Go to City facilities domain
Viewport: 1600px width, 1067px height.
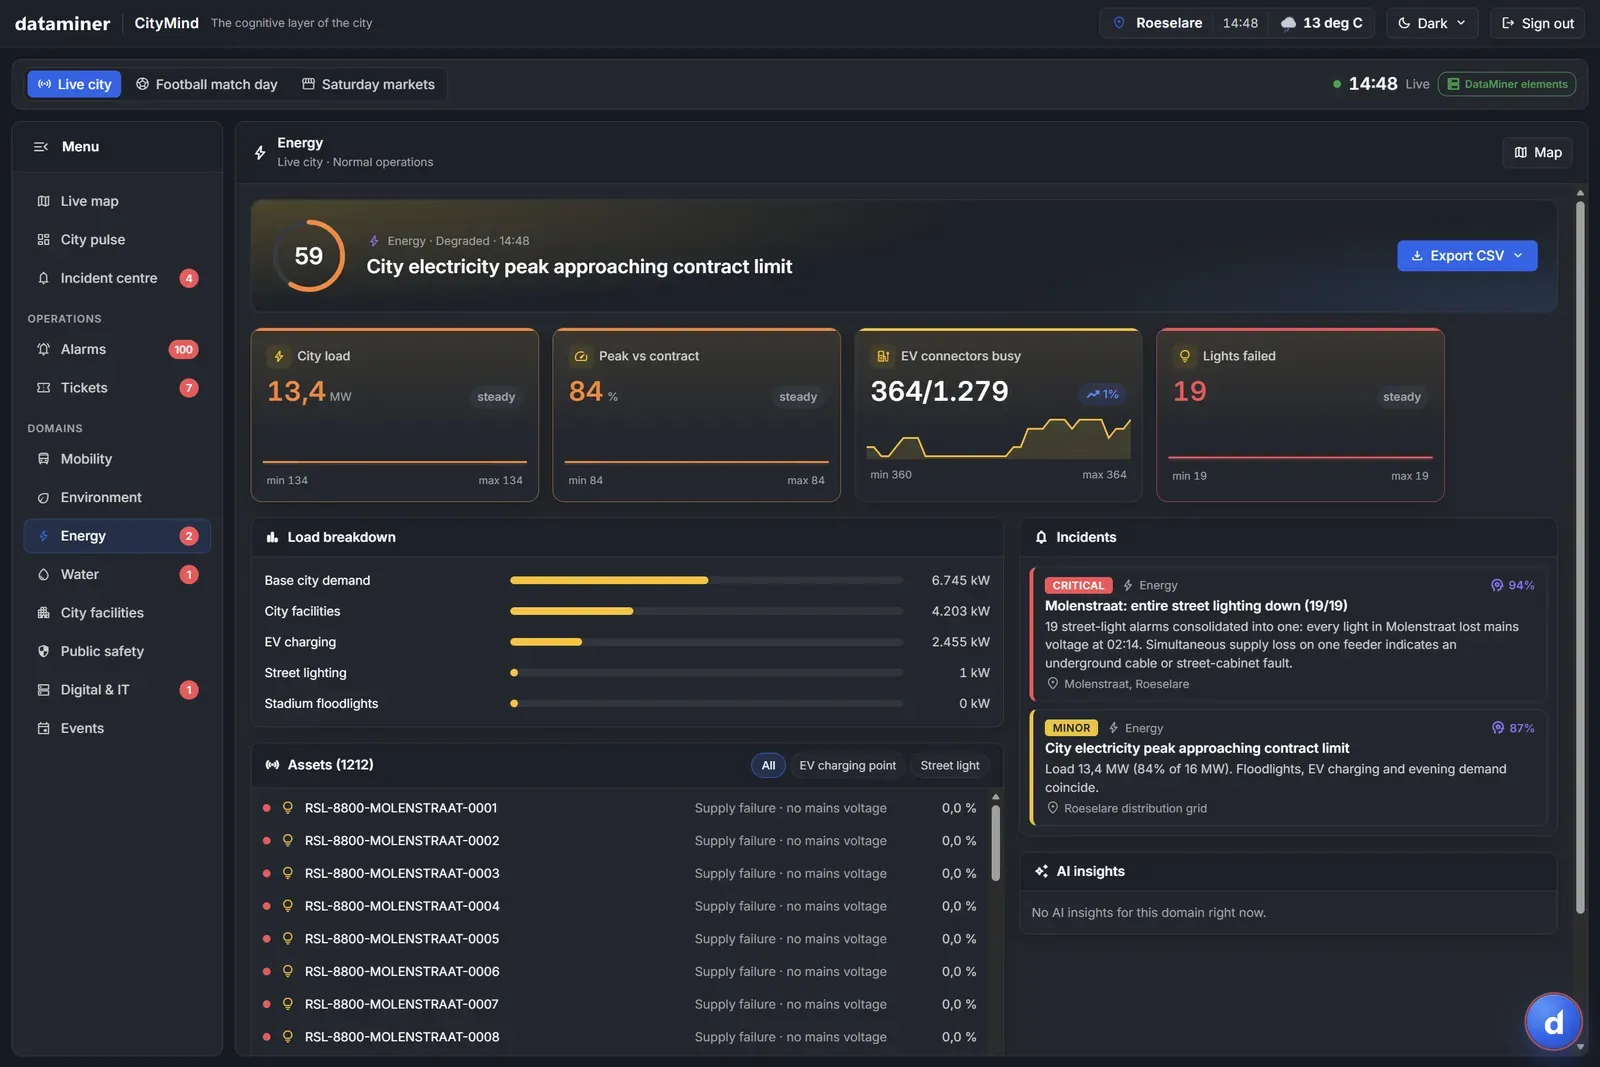[117, 613]
